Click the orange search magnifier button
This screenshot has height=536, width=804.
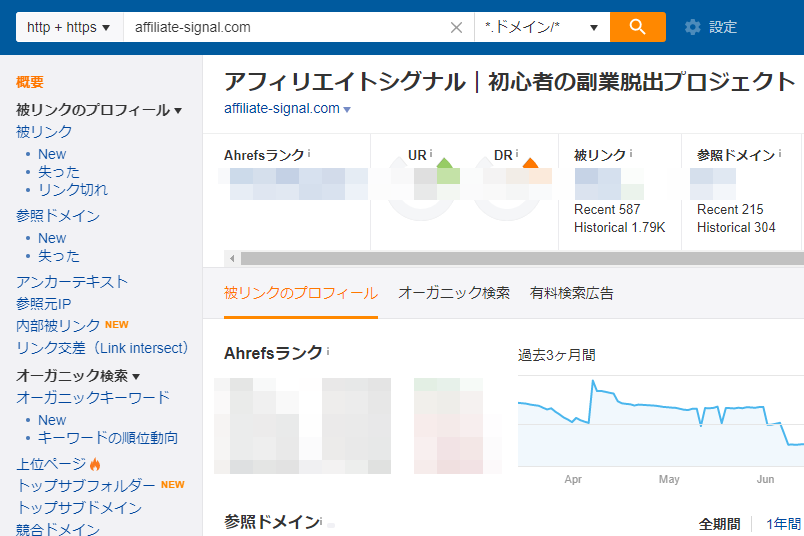coord(637,27)
